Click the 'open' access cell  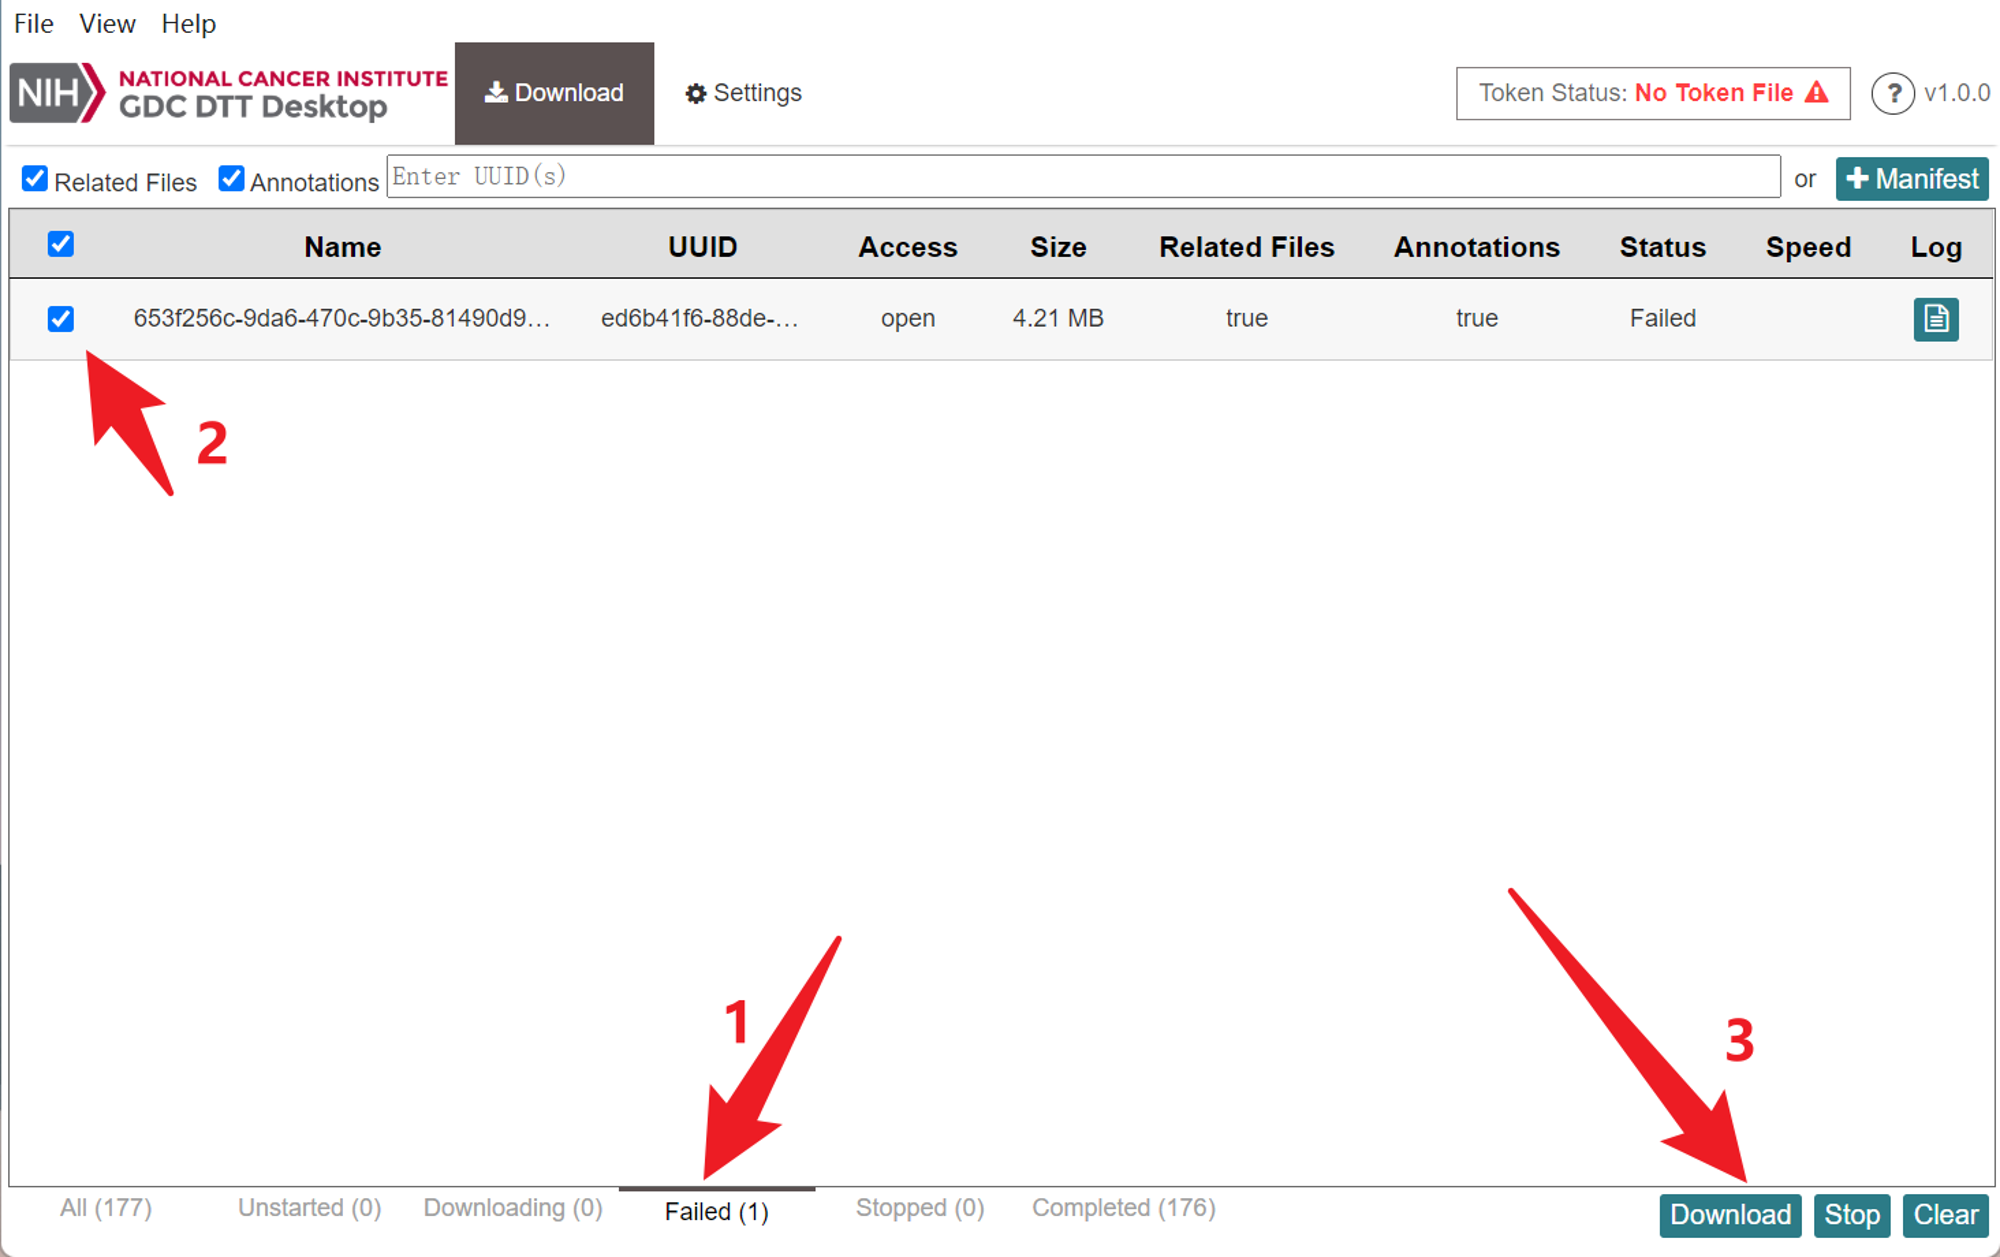908,318
